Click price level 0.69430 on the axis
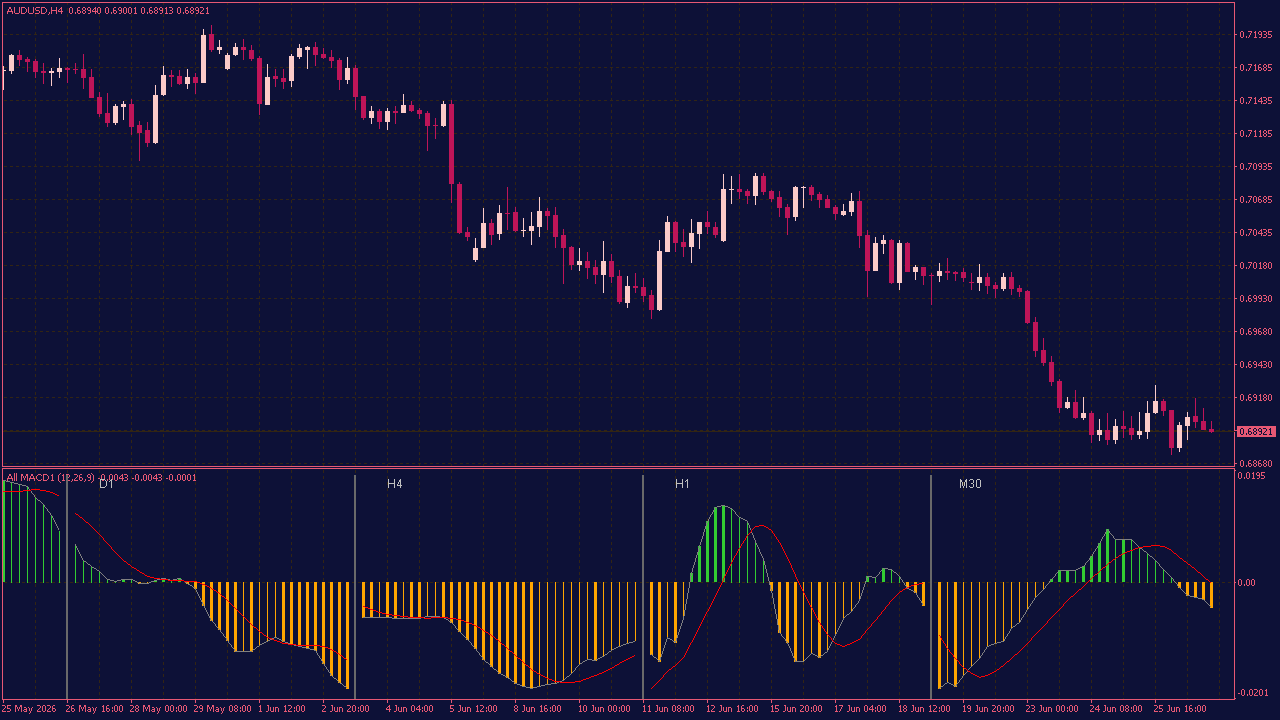Image resolution: width=1280 pixels, height=720 pixels. pyautogui.click(x=1256, y=365)
